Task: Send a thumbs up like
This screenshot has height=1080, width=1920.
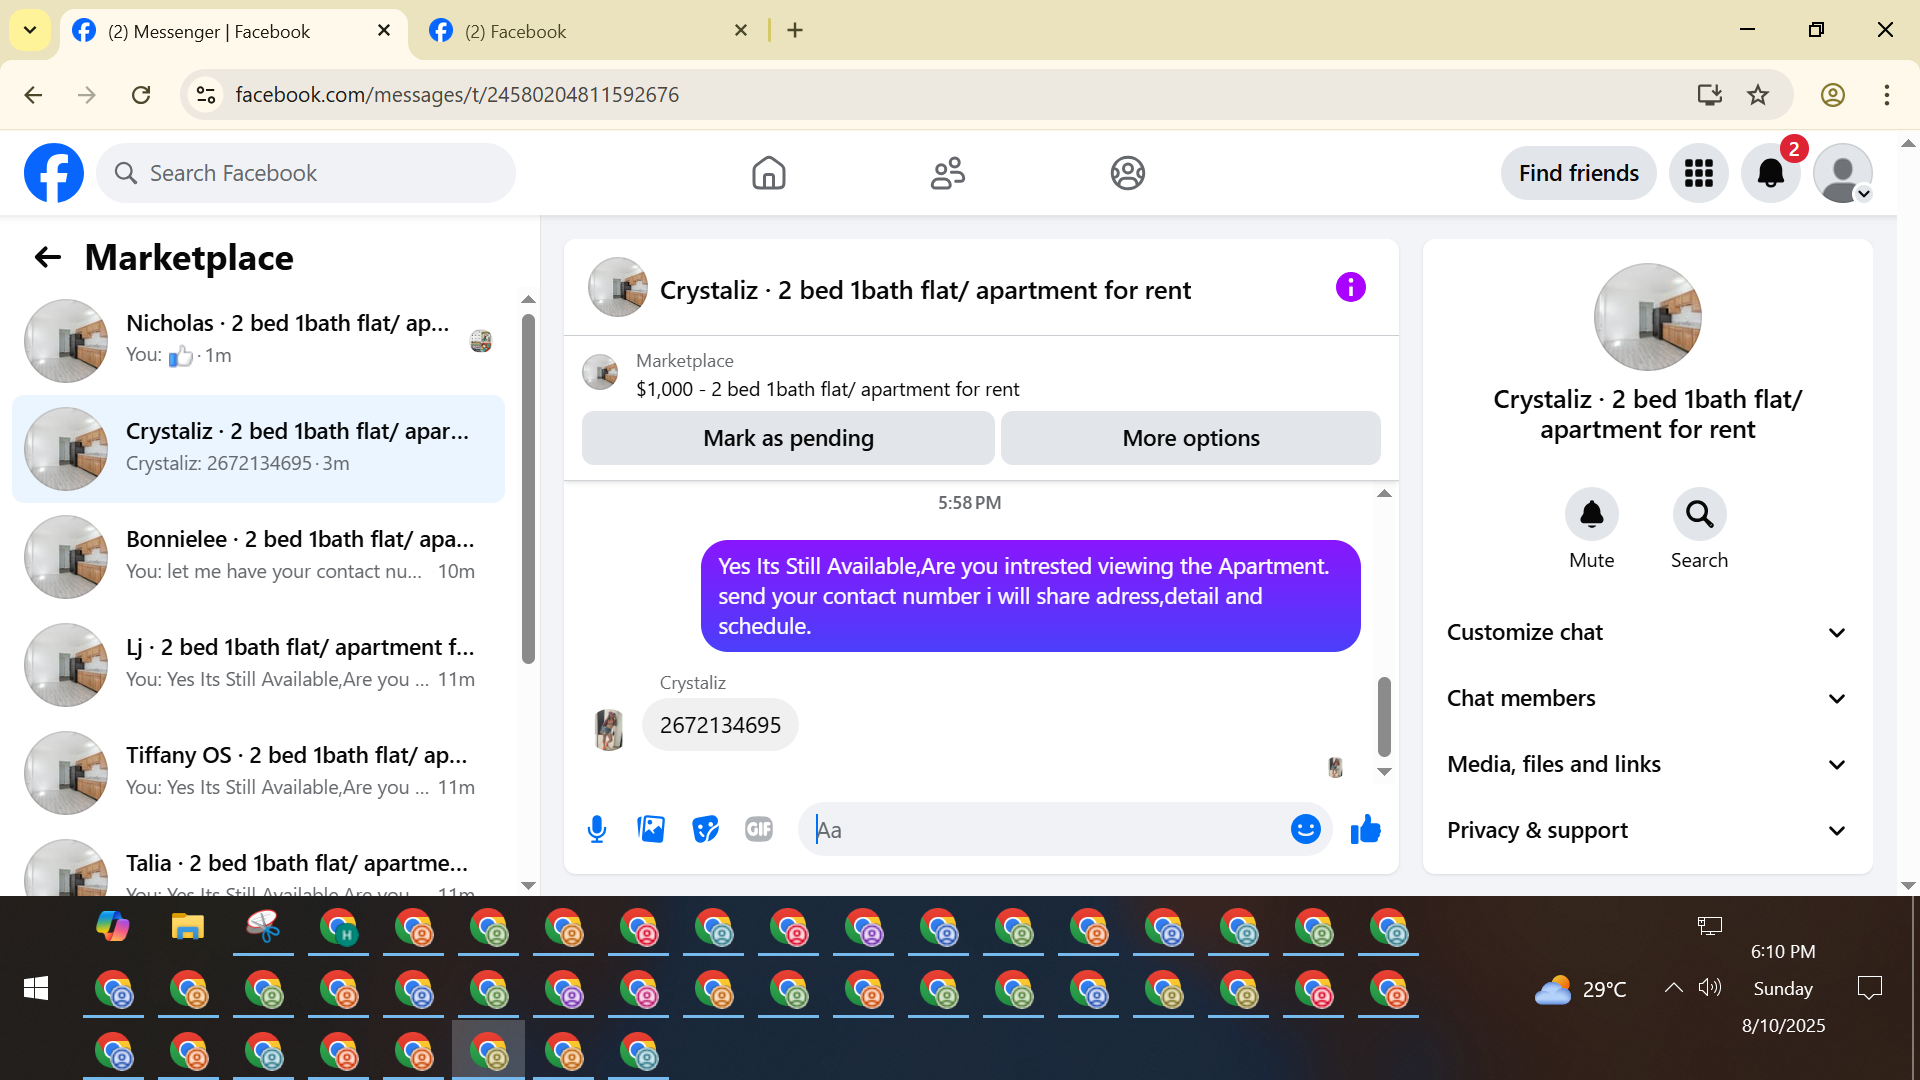Action: 1365,829
